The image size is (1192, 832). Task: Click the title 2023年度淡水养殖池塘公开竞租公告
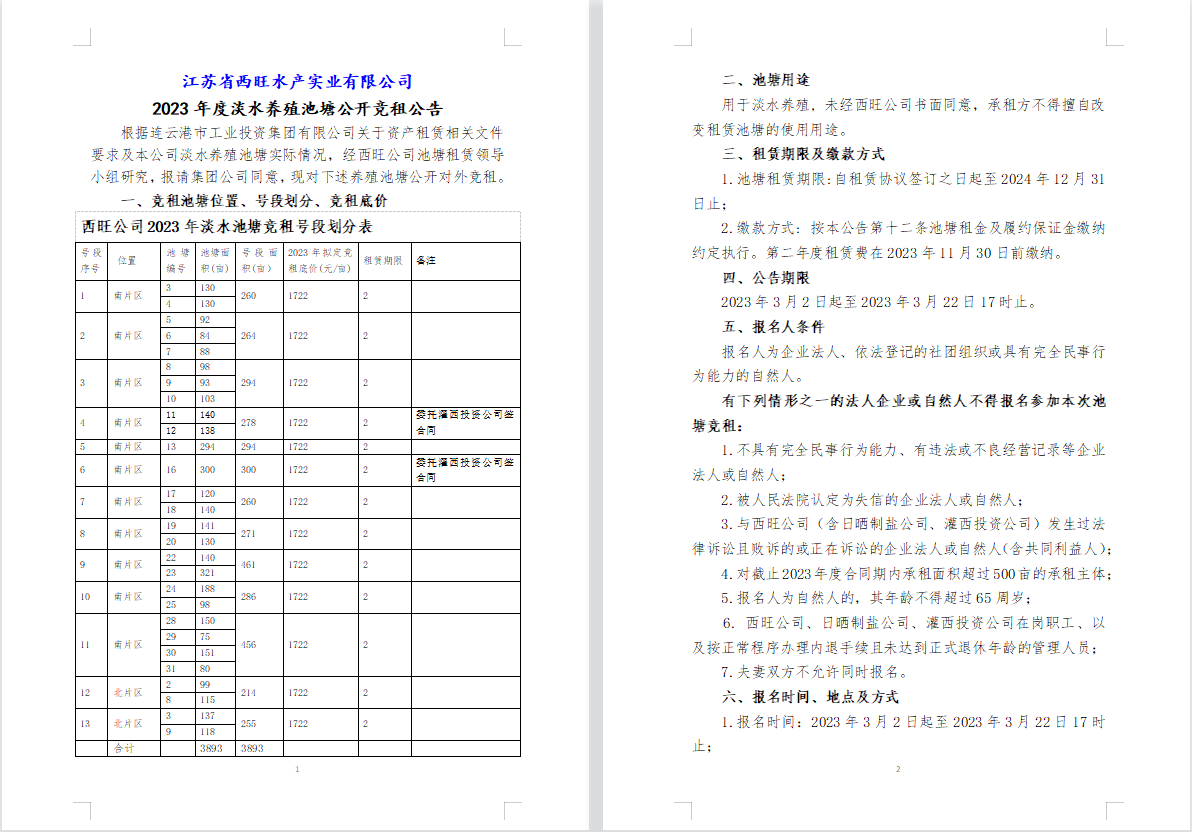tap(297, 108)
